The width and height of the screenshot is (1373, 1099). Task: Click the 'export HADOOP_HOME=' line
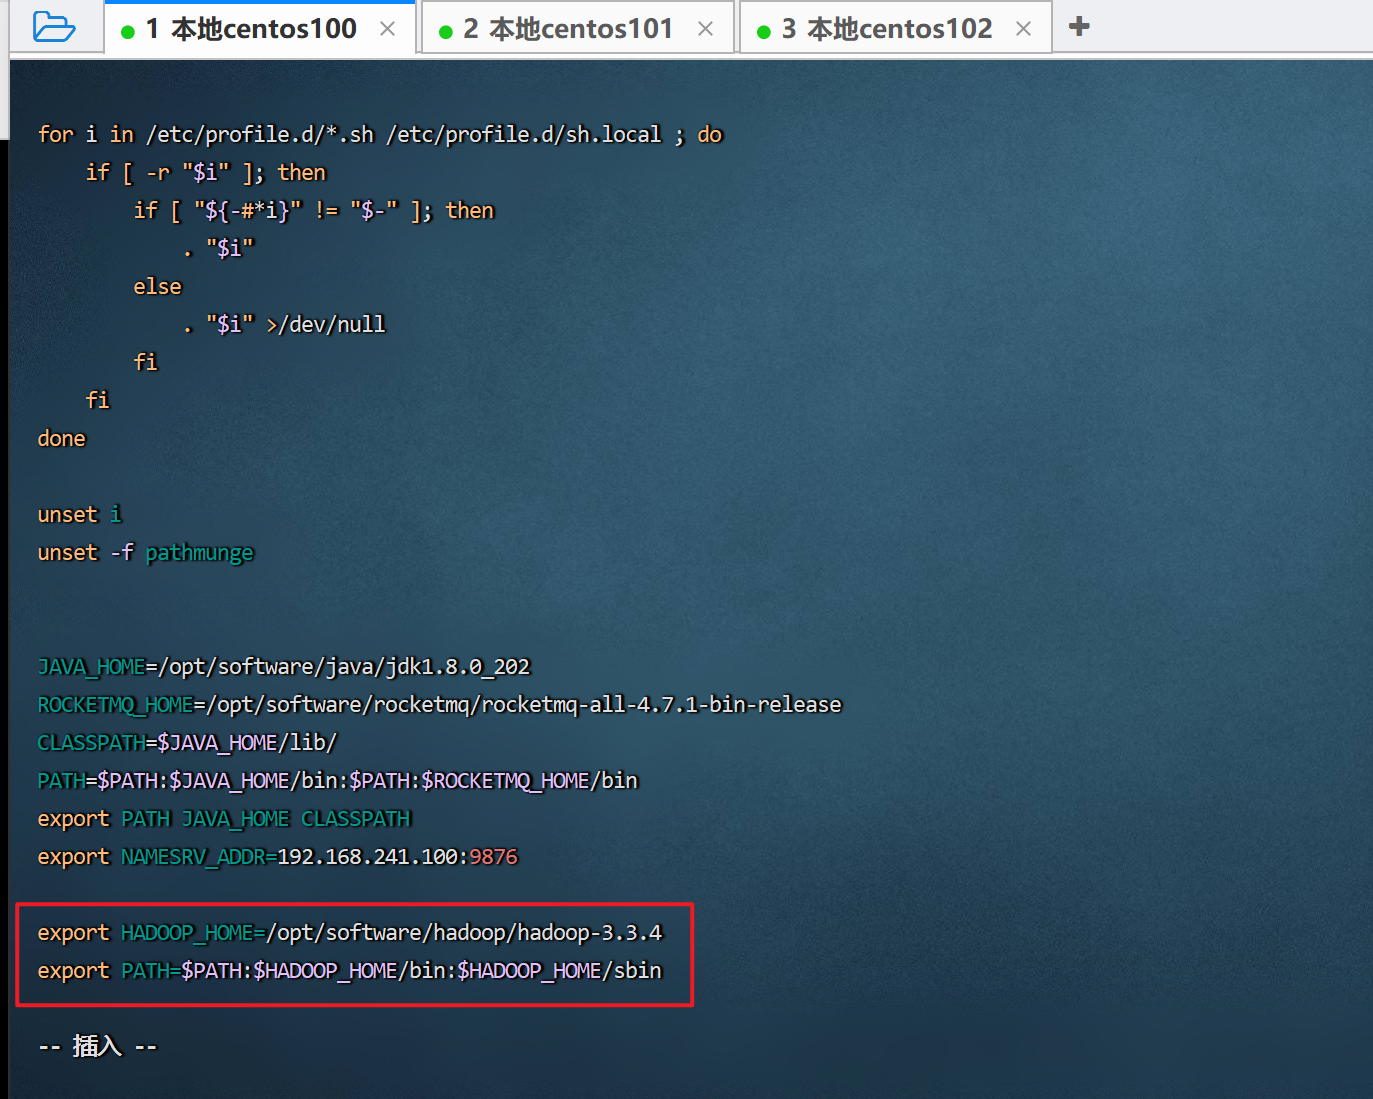(350, 933)
